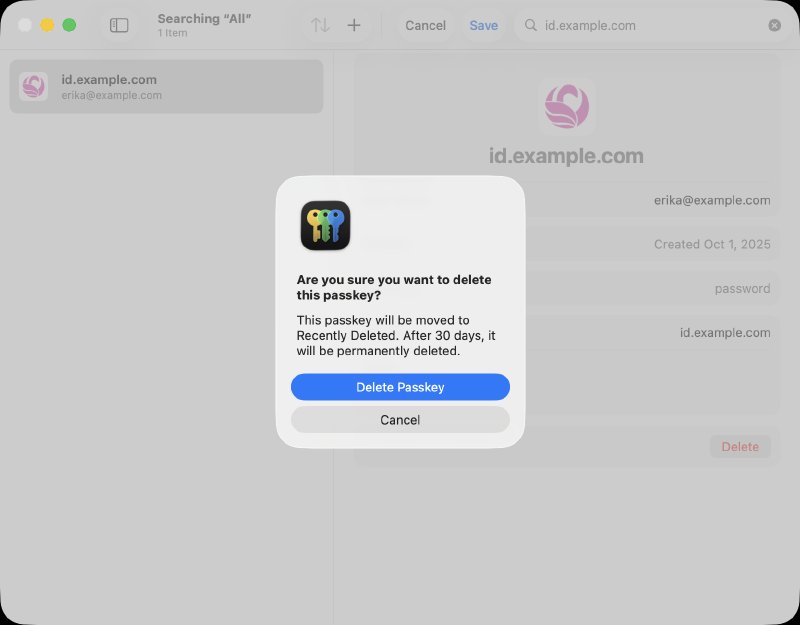Add a new item with the plus icon

pos(354,25)
